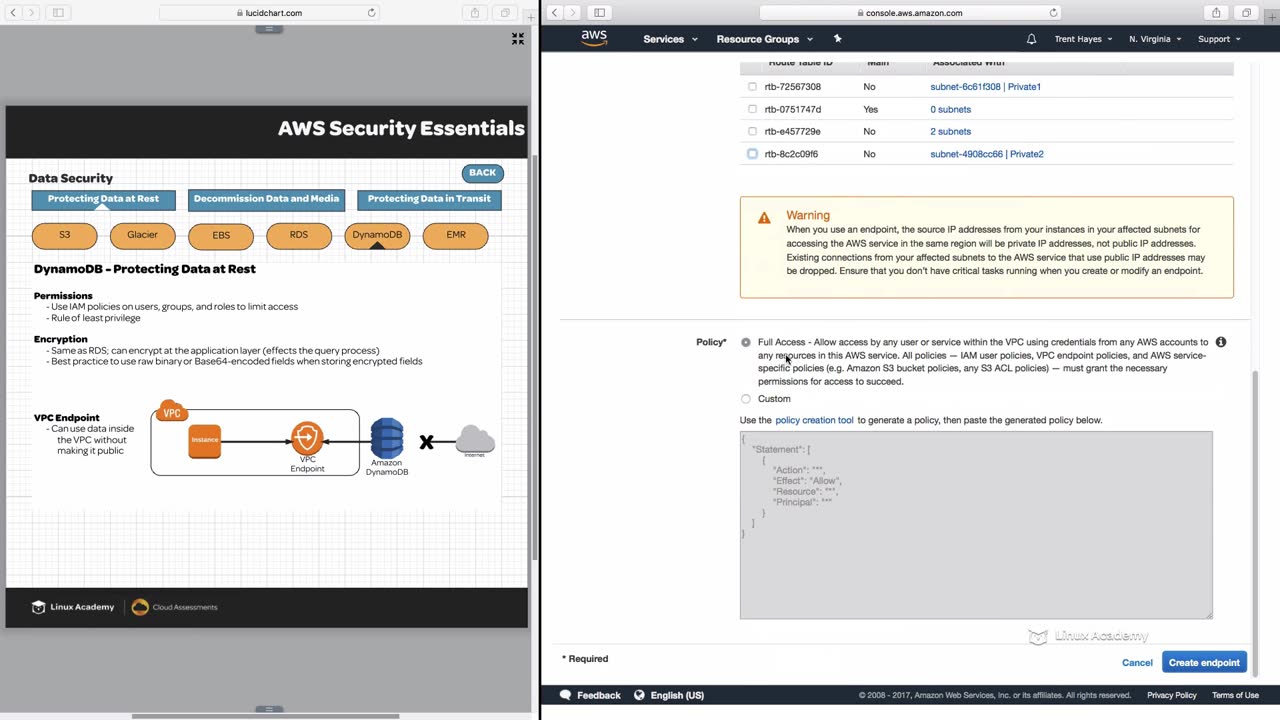Viewport: 1280px width, 720px height.
Task: Select the Glacier service pill
Action: [x=142, y=235]
